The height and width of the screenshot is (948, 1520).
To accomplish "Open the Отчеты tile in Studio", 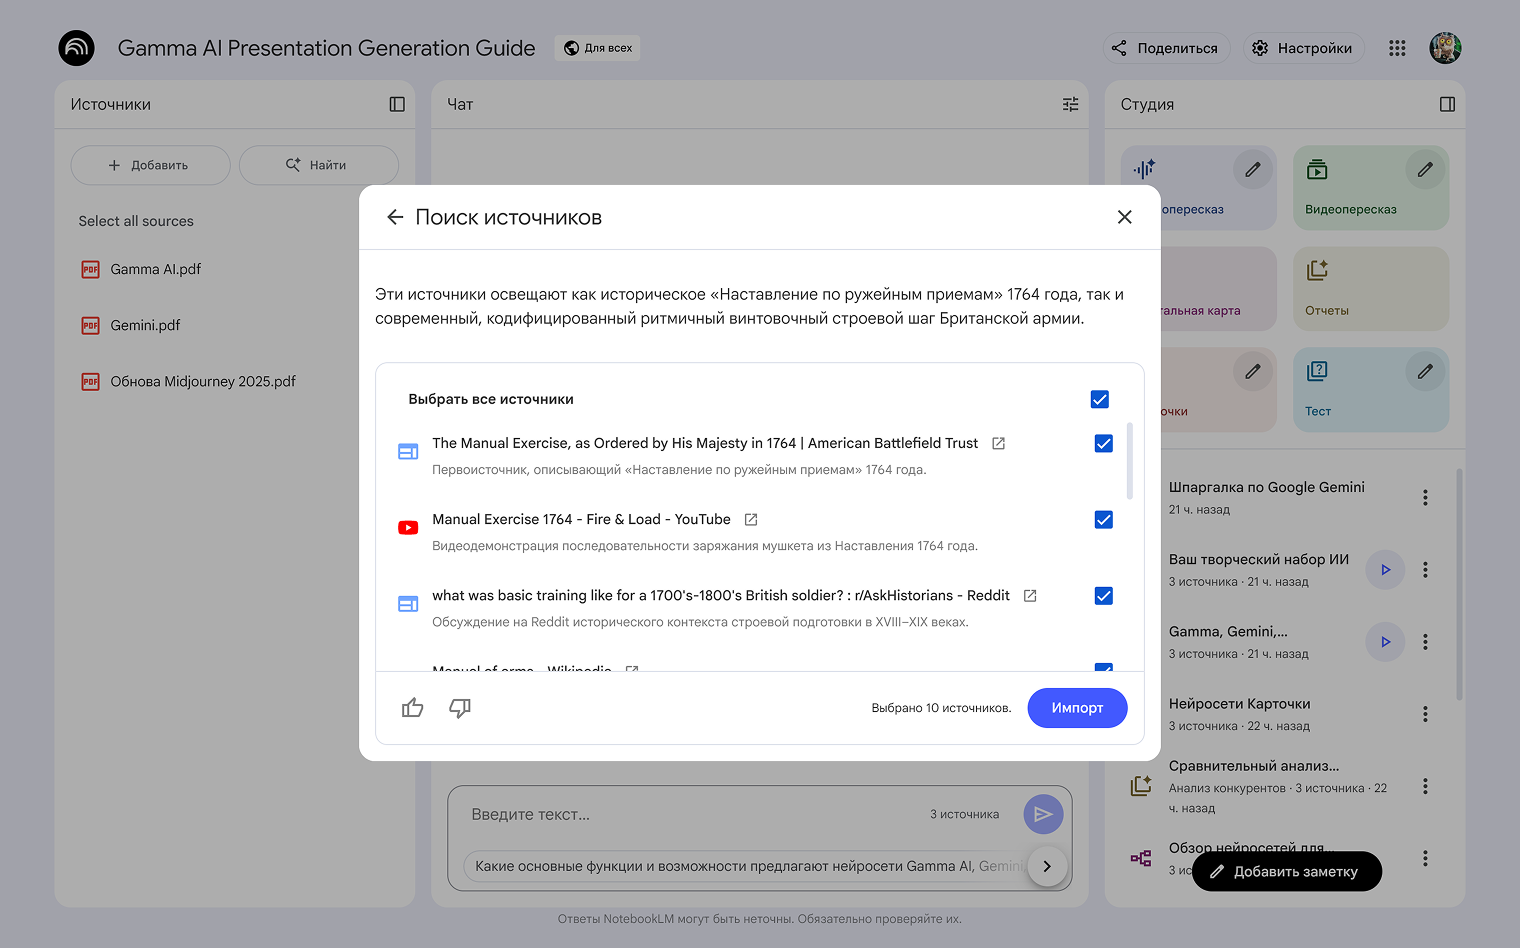I will [1370, 289].
